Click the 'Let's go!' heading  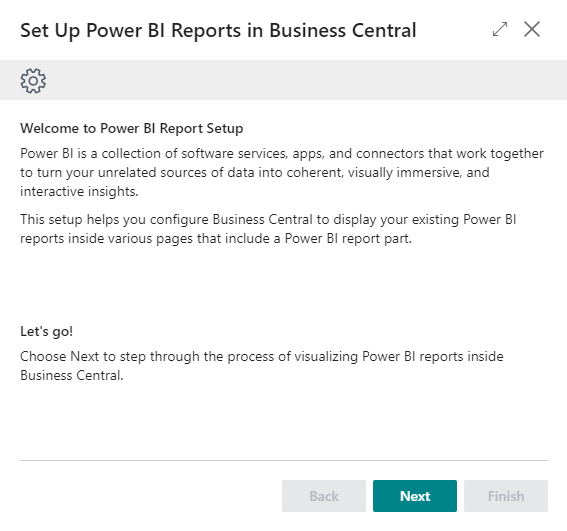(x=47, y=331)
